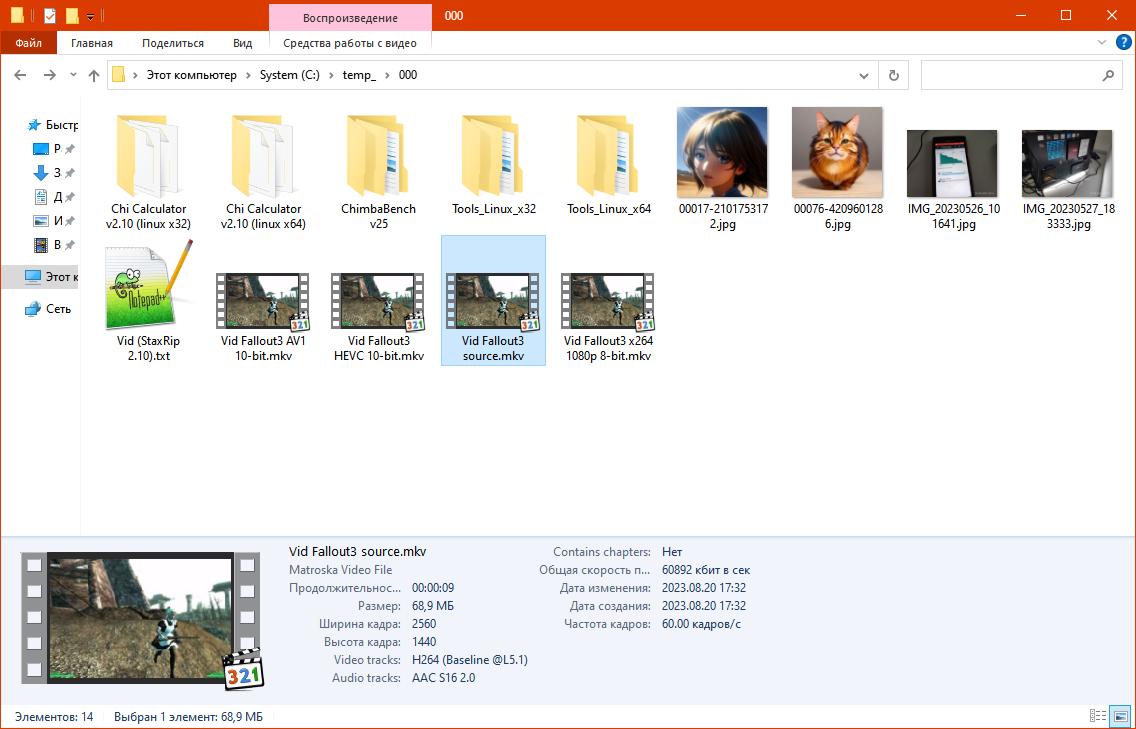Select Vid (StaxRip 2.10).txt Notepad++ file
The height and width of the screenshot is (729, 1136).
[148, 301]
